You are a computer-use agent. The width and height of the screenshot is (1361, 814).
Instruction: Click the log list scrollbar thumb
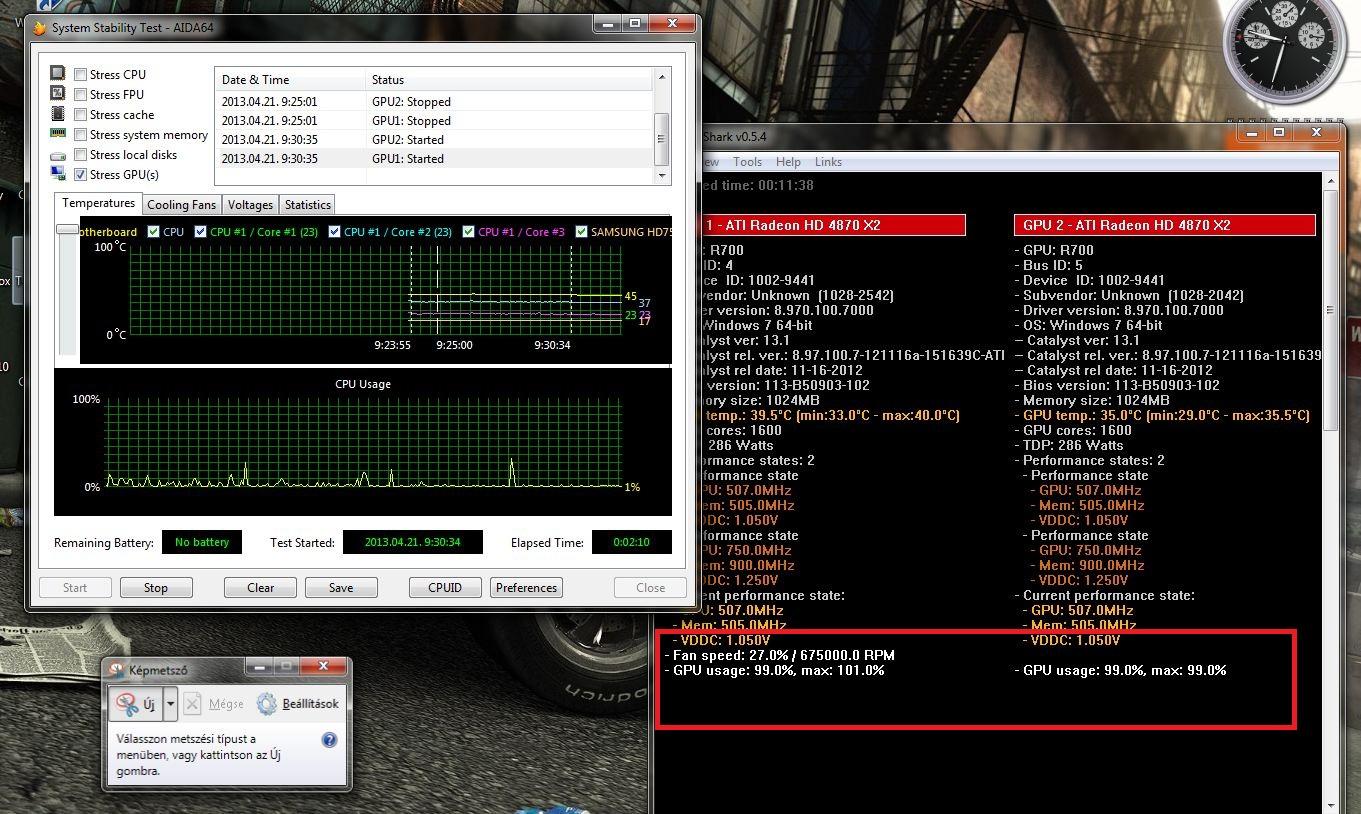(x=661, y=141)
